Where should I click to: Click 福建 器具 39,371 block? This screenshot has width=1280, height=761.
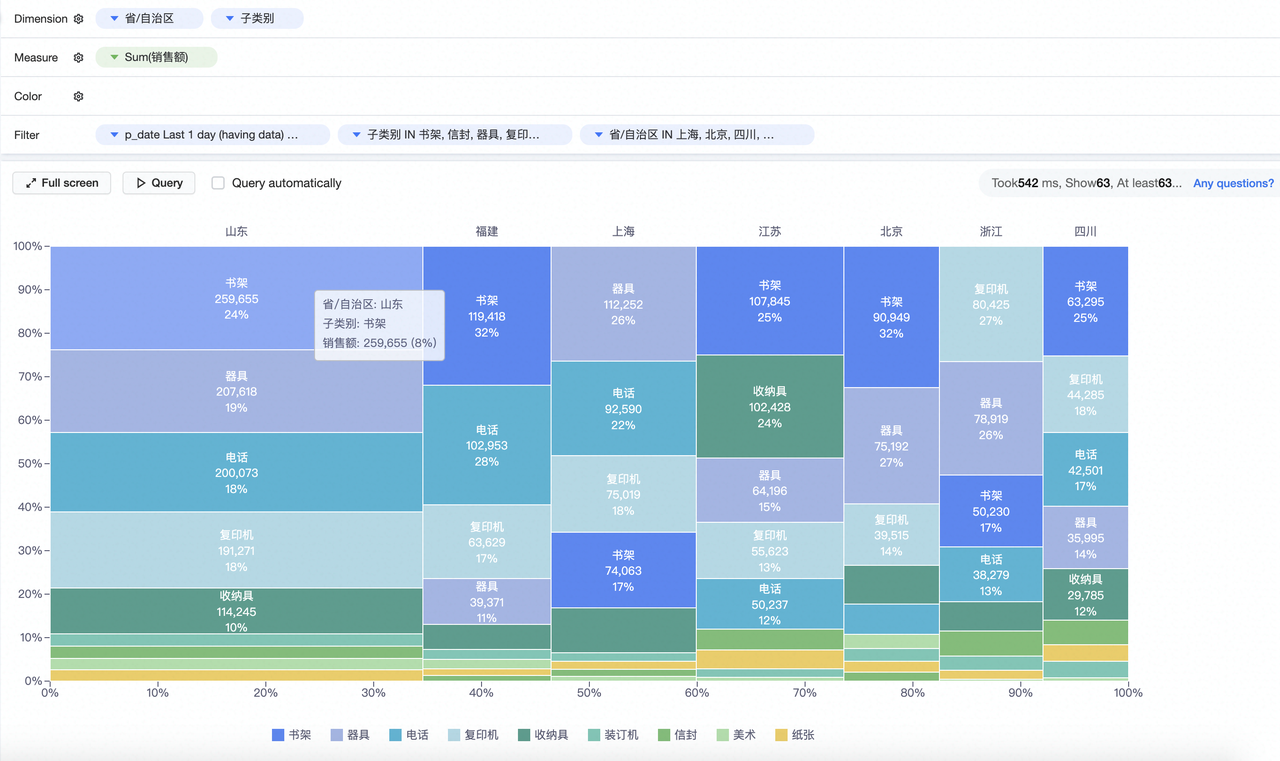(x=487, y=601)
